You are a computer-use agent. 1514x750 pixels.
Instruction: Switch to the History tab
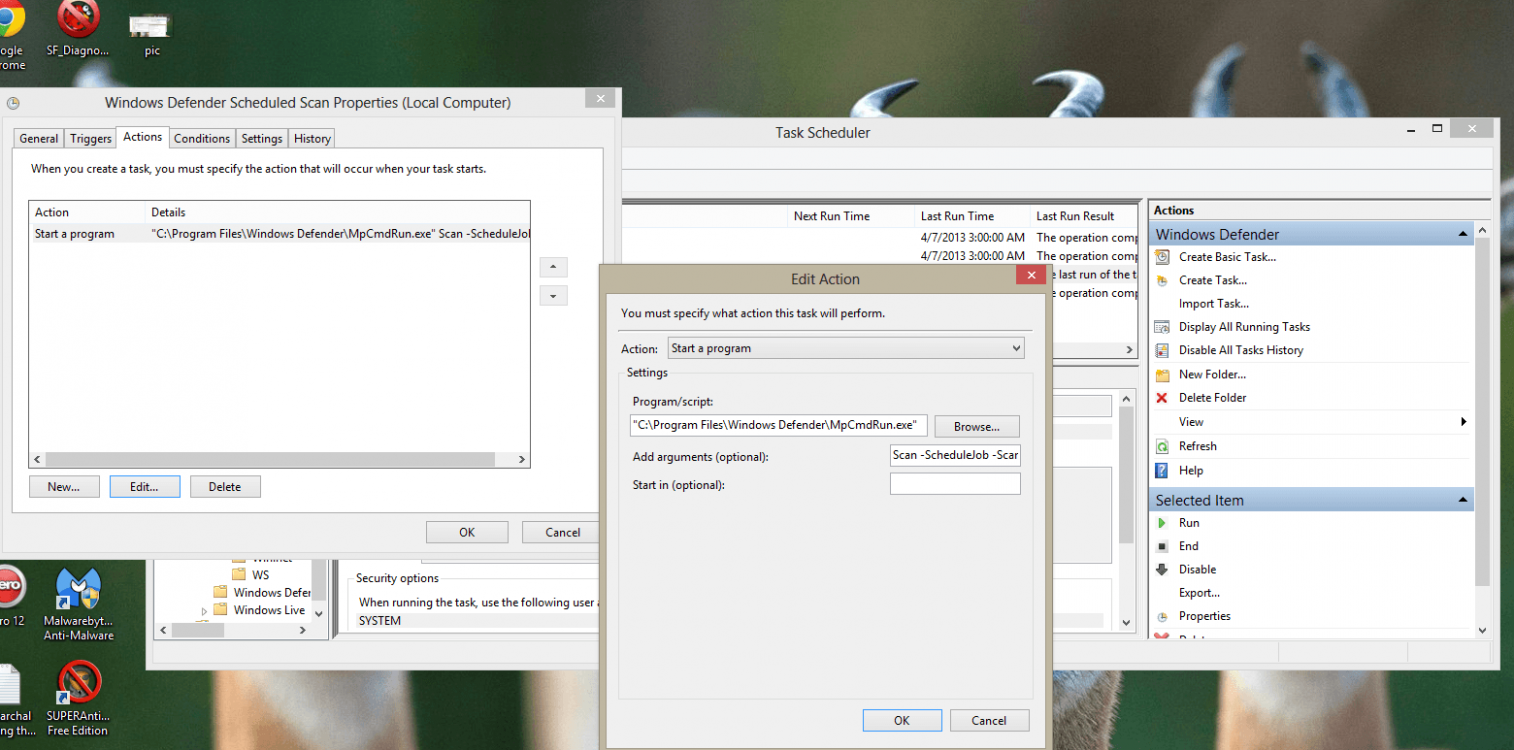tap(312, 139)
